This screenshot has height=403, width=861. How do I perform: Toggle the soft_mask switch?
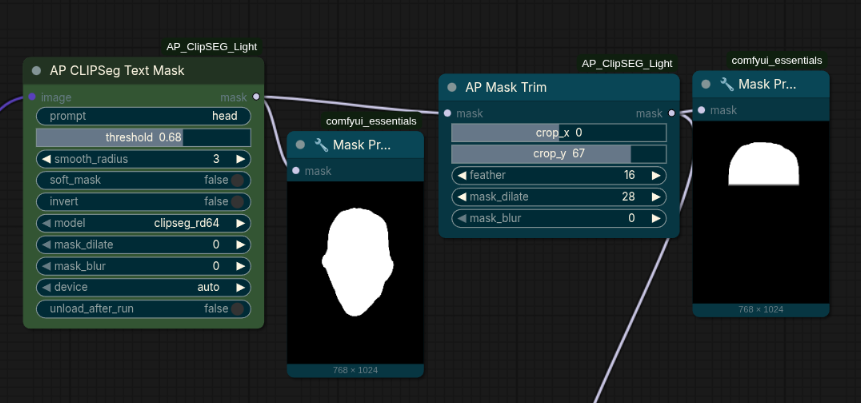click(237, 180)
